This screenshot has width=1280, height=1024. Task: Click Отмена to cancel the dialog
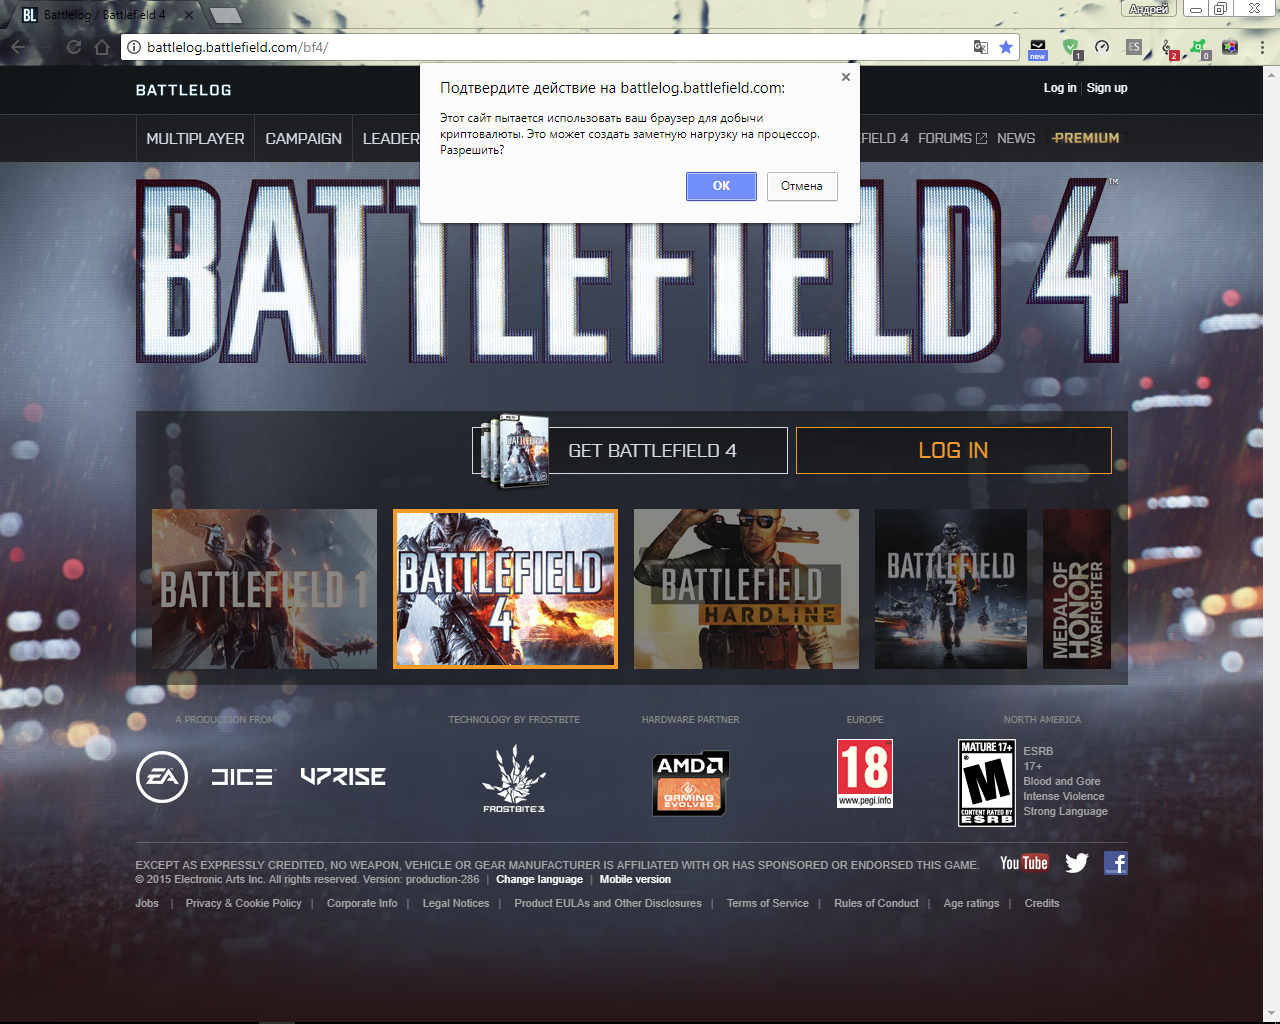coord(802,186)
